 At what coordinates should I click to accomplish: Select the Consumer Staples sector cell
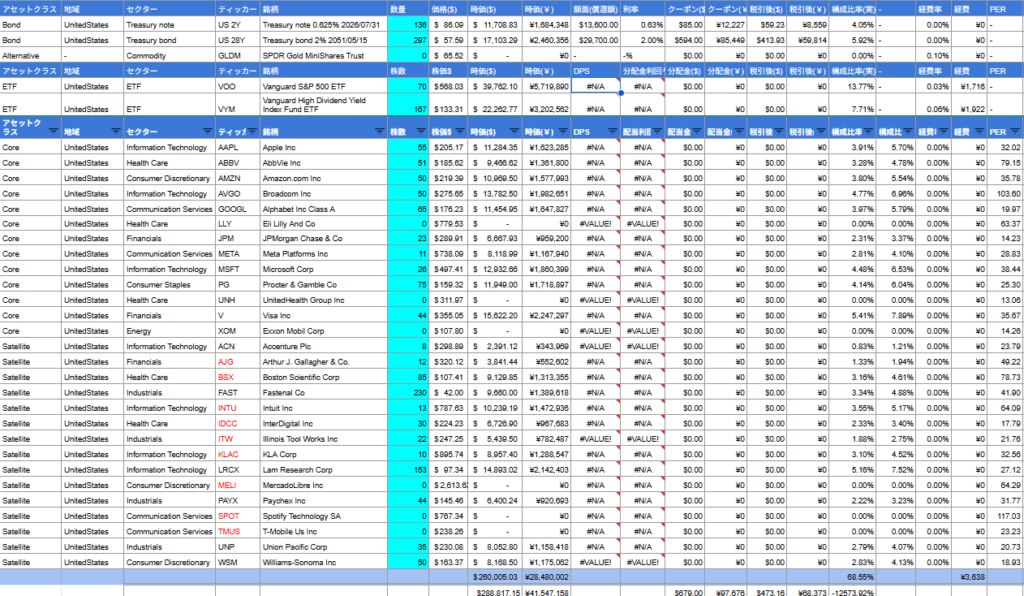170,285
